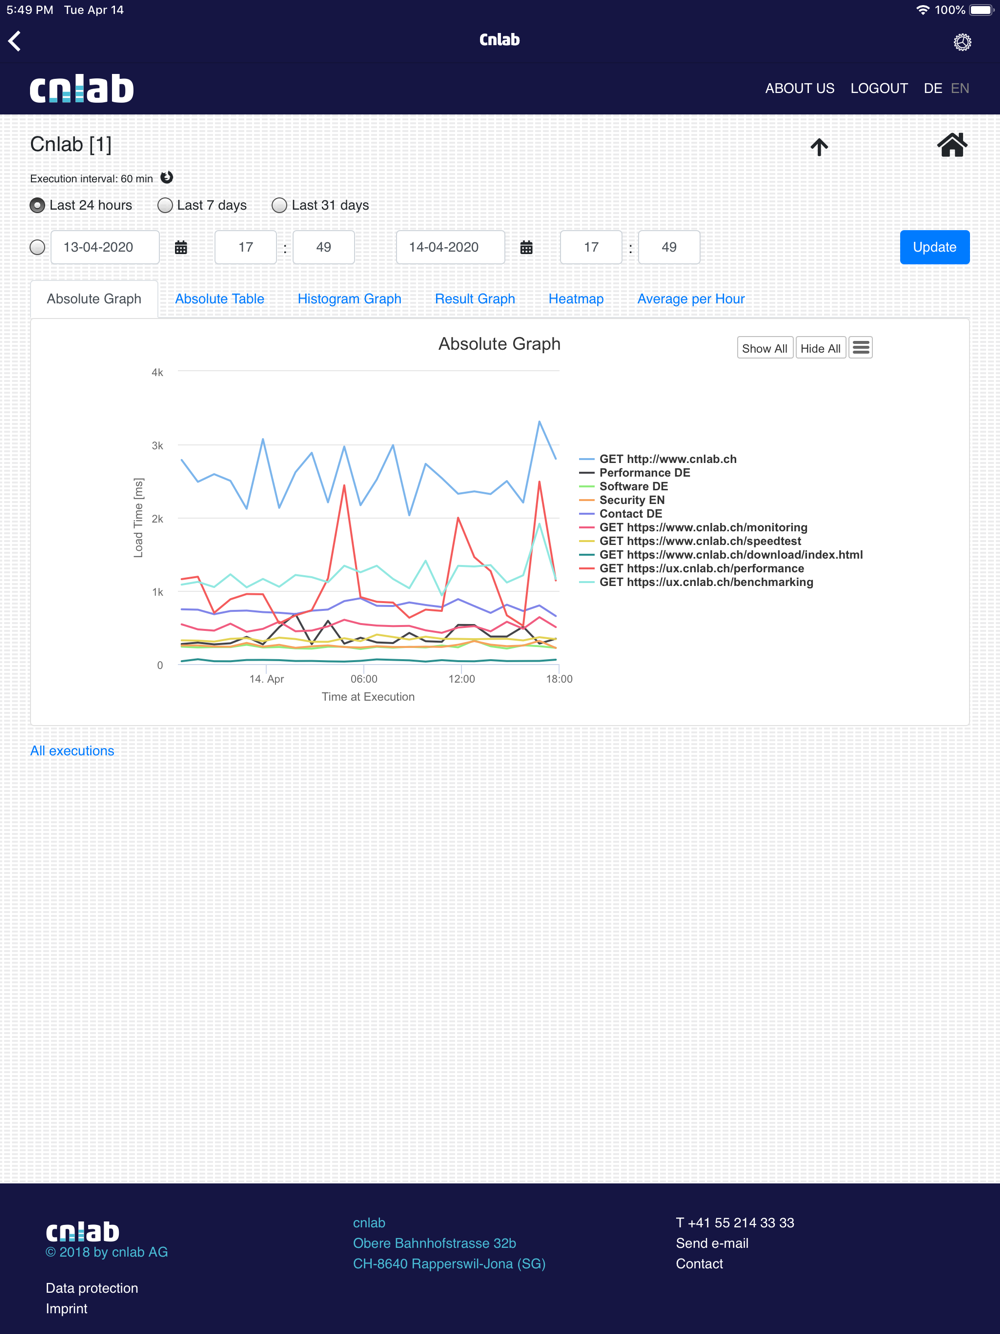1000x1334 pixels.
Task: Click the end hour field
Action: (591, 247)
